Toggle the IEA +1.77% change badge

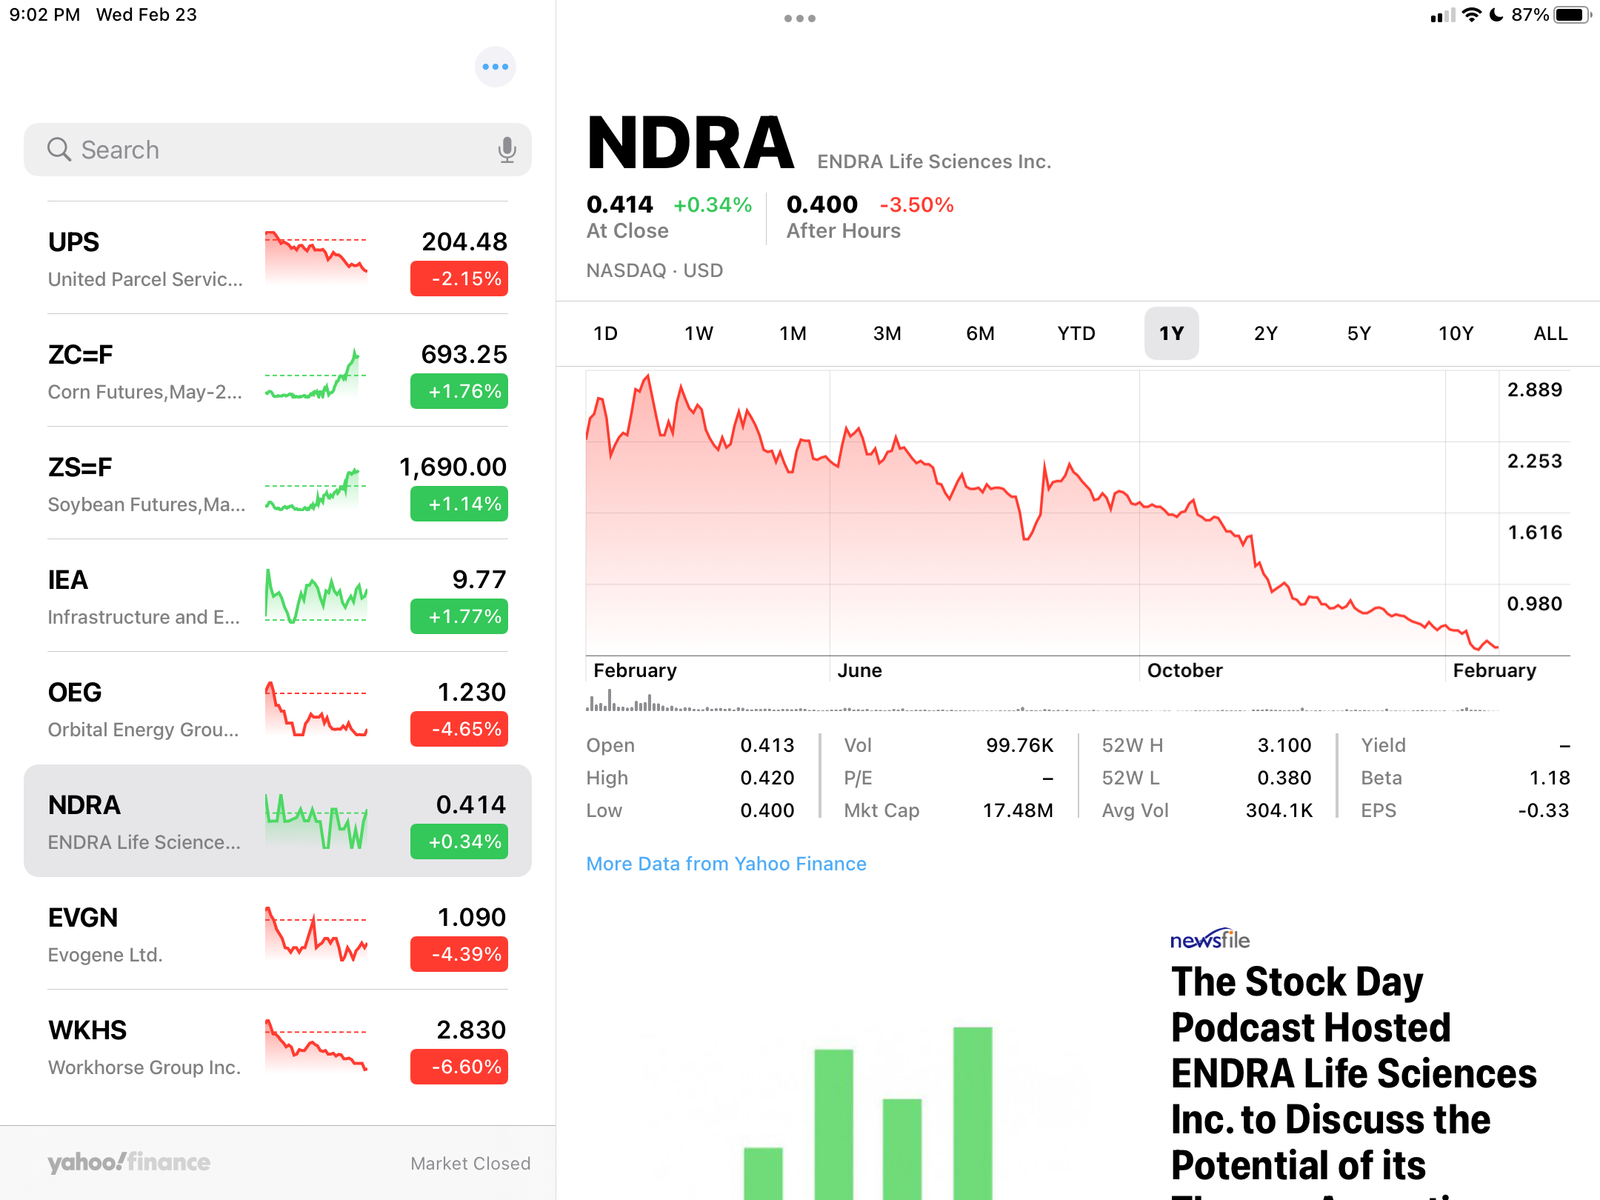(459, 616)
